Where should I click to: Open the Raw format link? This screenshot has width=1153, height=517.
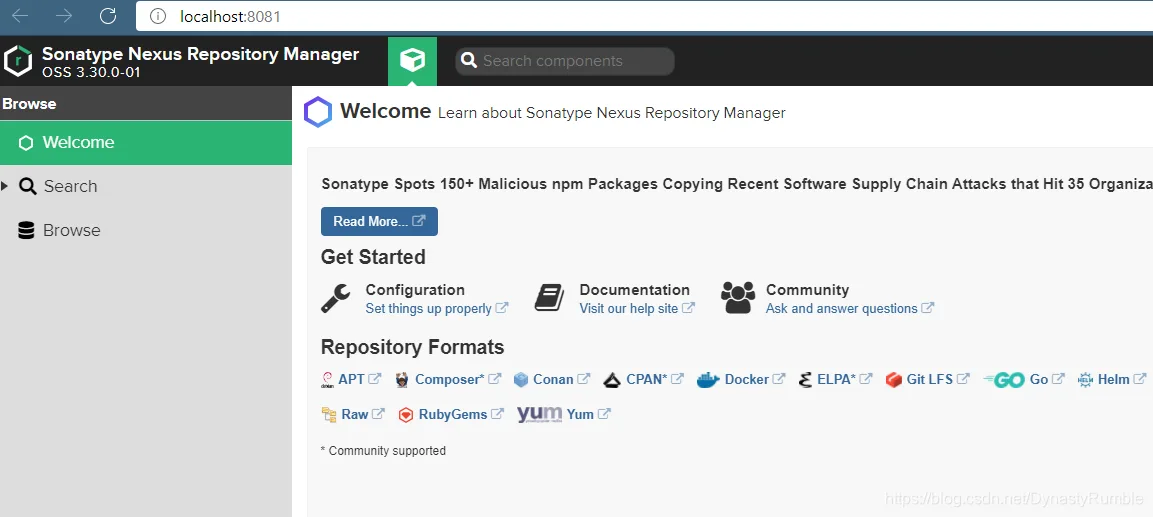pyautogui.click(x=363, y=414)
